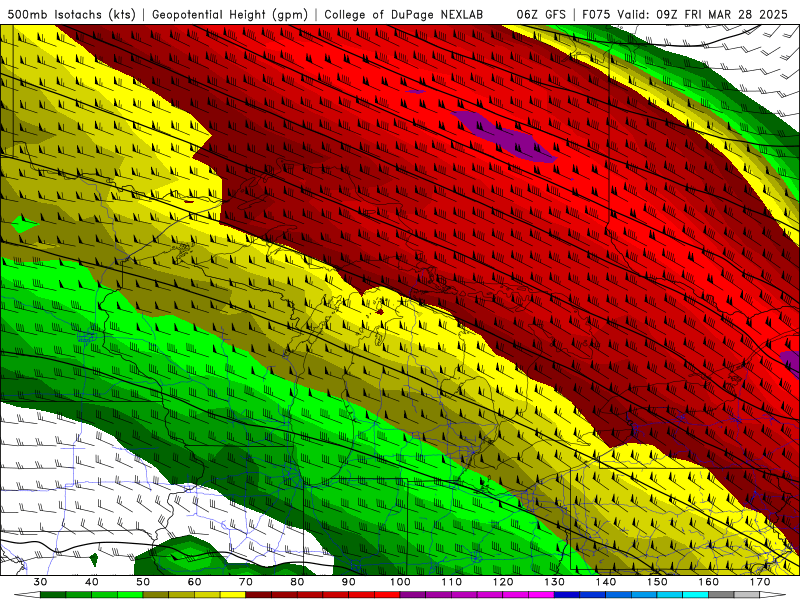Select the cyan swatch left of 160
The height and width of the screenshot is (600, 800).
tap(695, 595)
